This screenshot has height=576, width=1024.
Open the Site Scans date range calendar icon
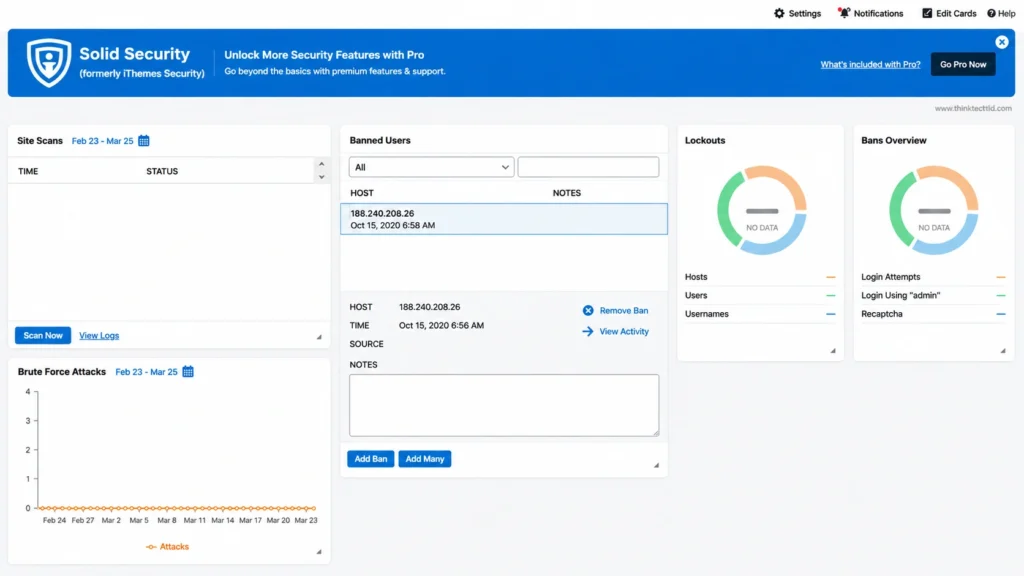coord(144,140)
